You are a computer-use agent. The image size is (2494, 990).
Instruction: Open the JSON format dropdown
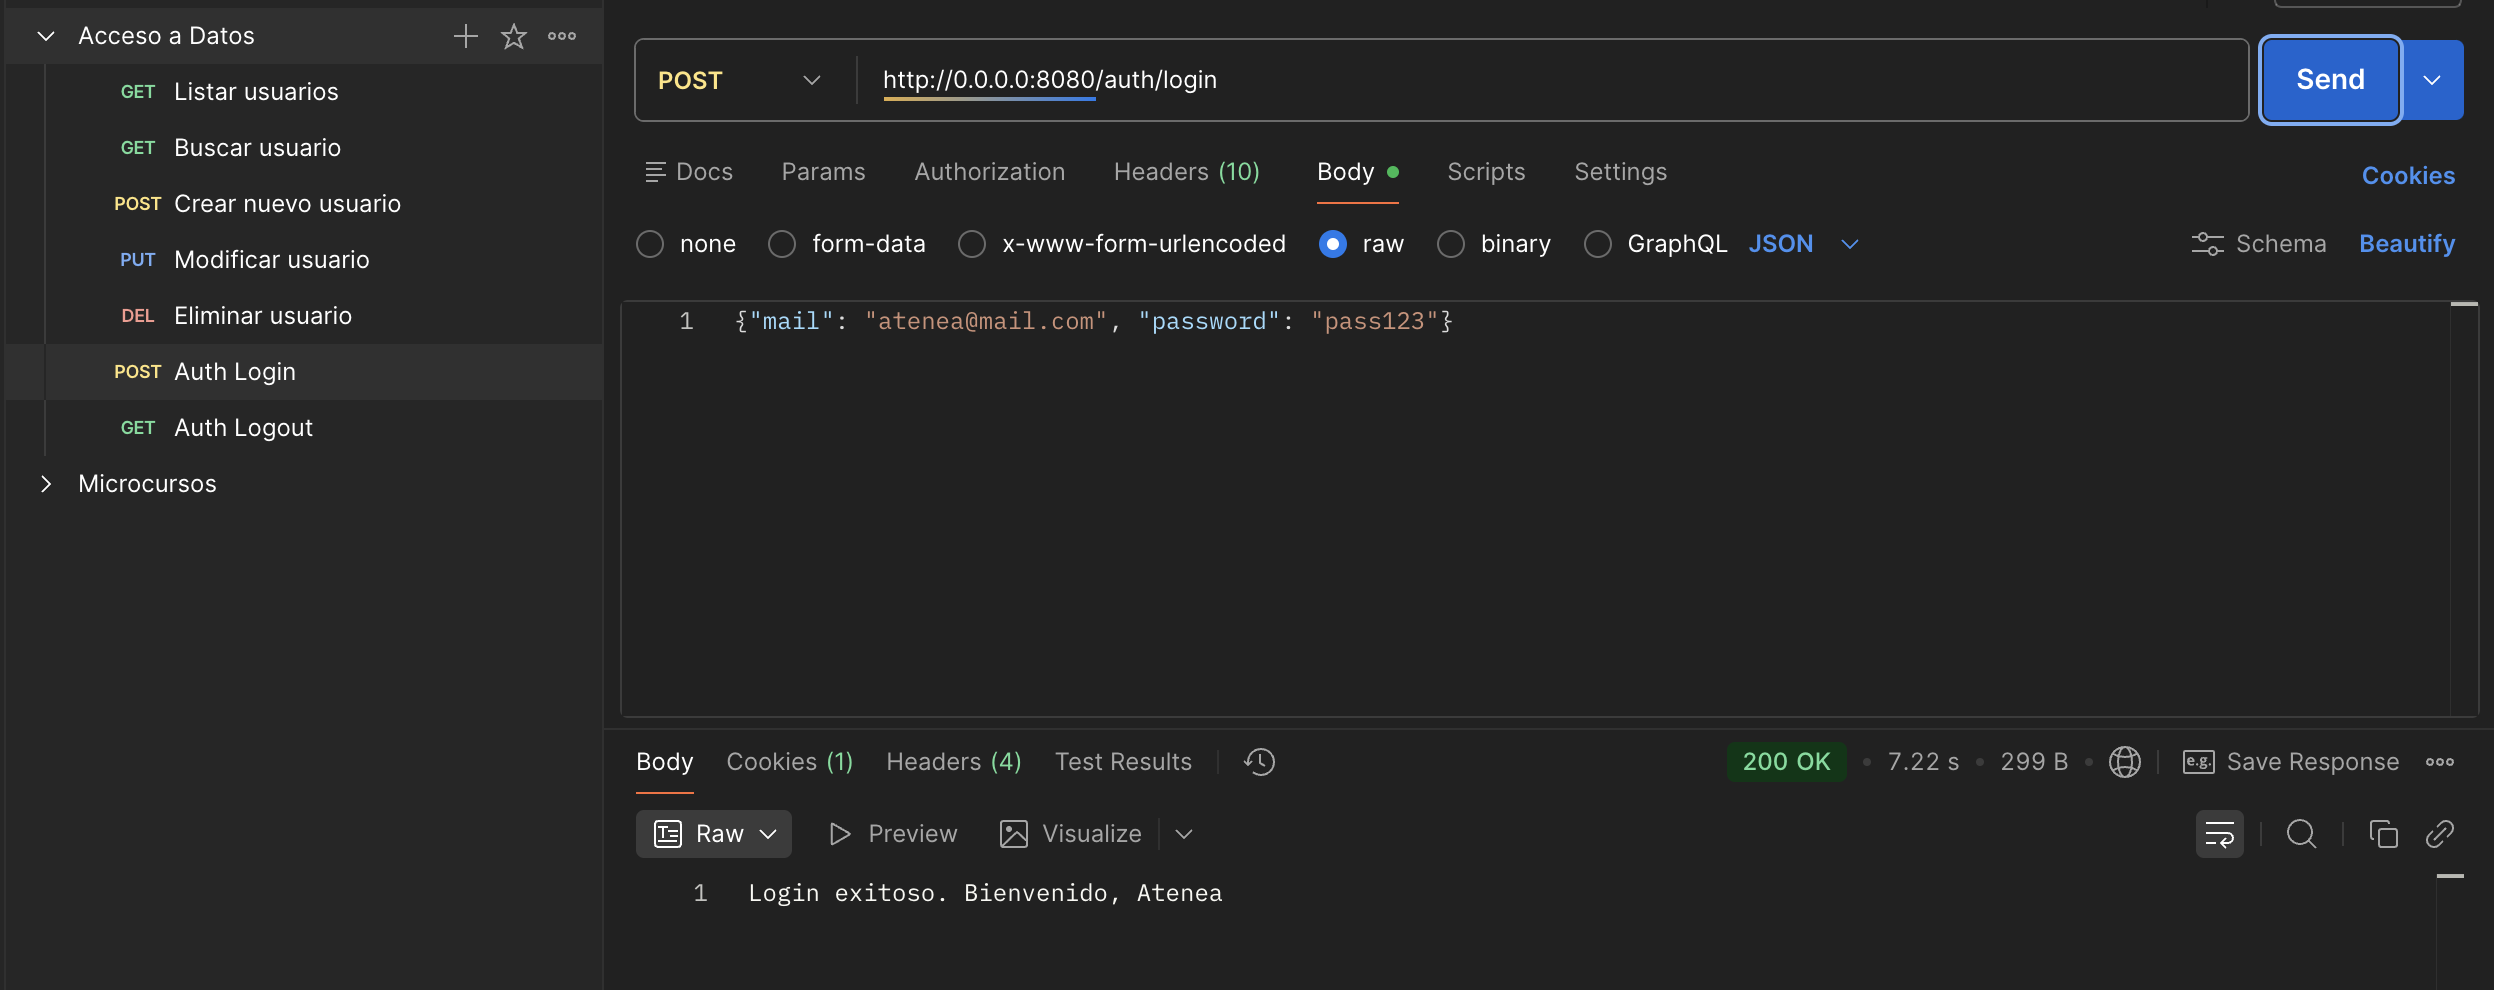click(x=1803, y=244)
